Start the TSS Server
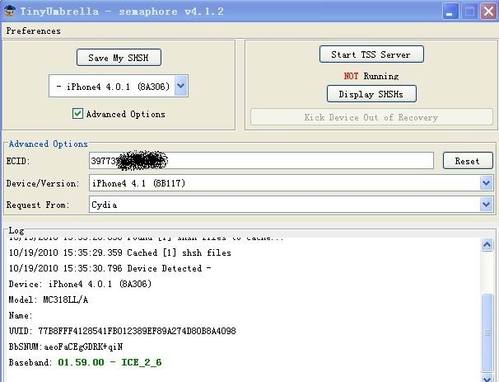 click(x=371, y=54)
